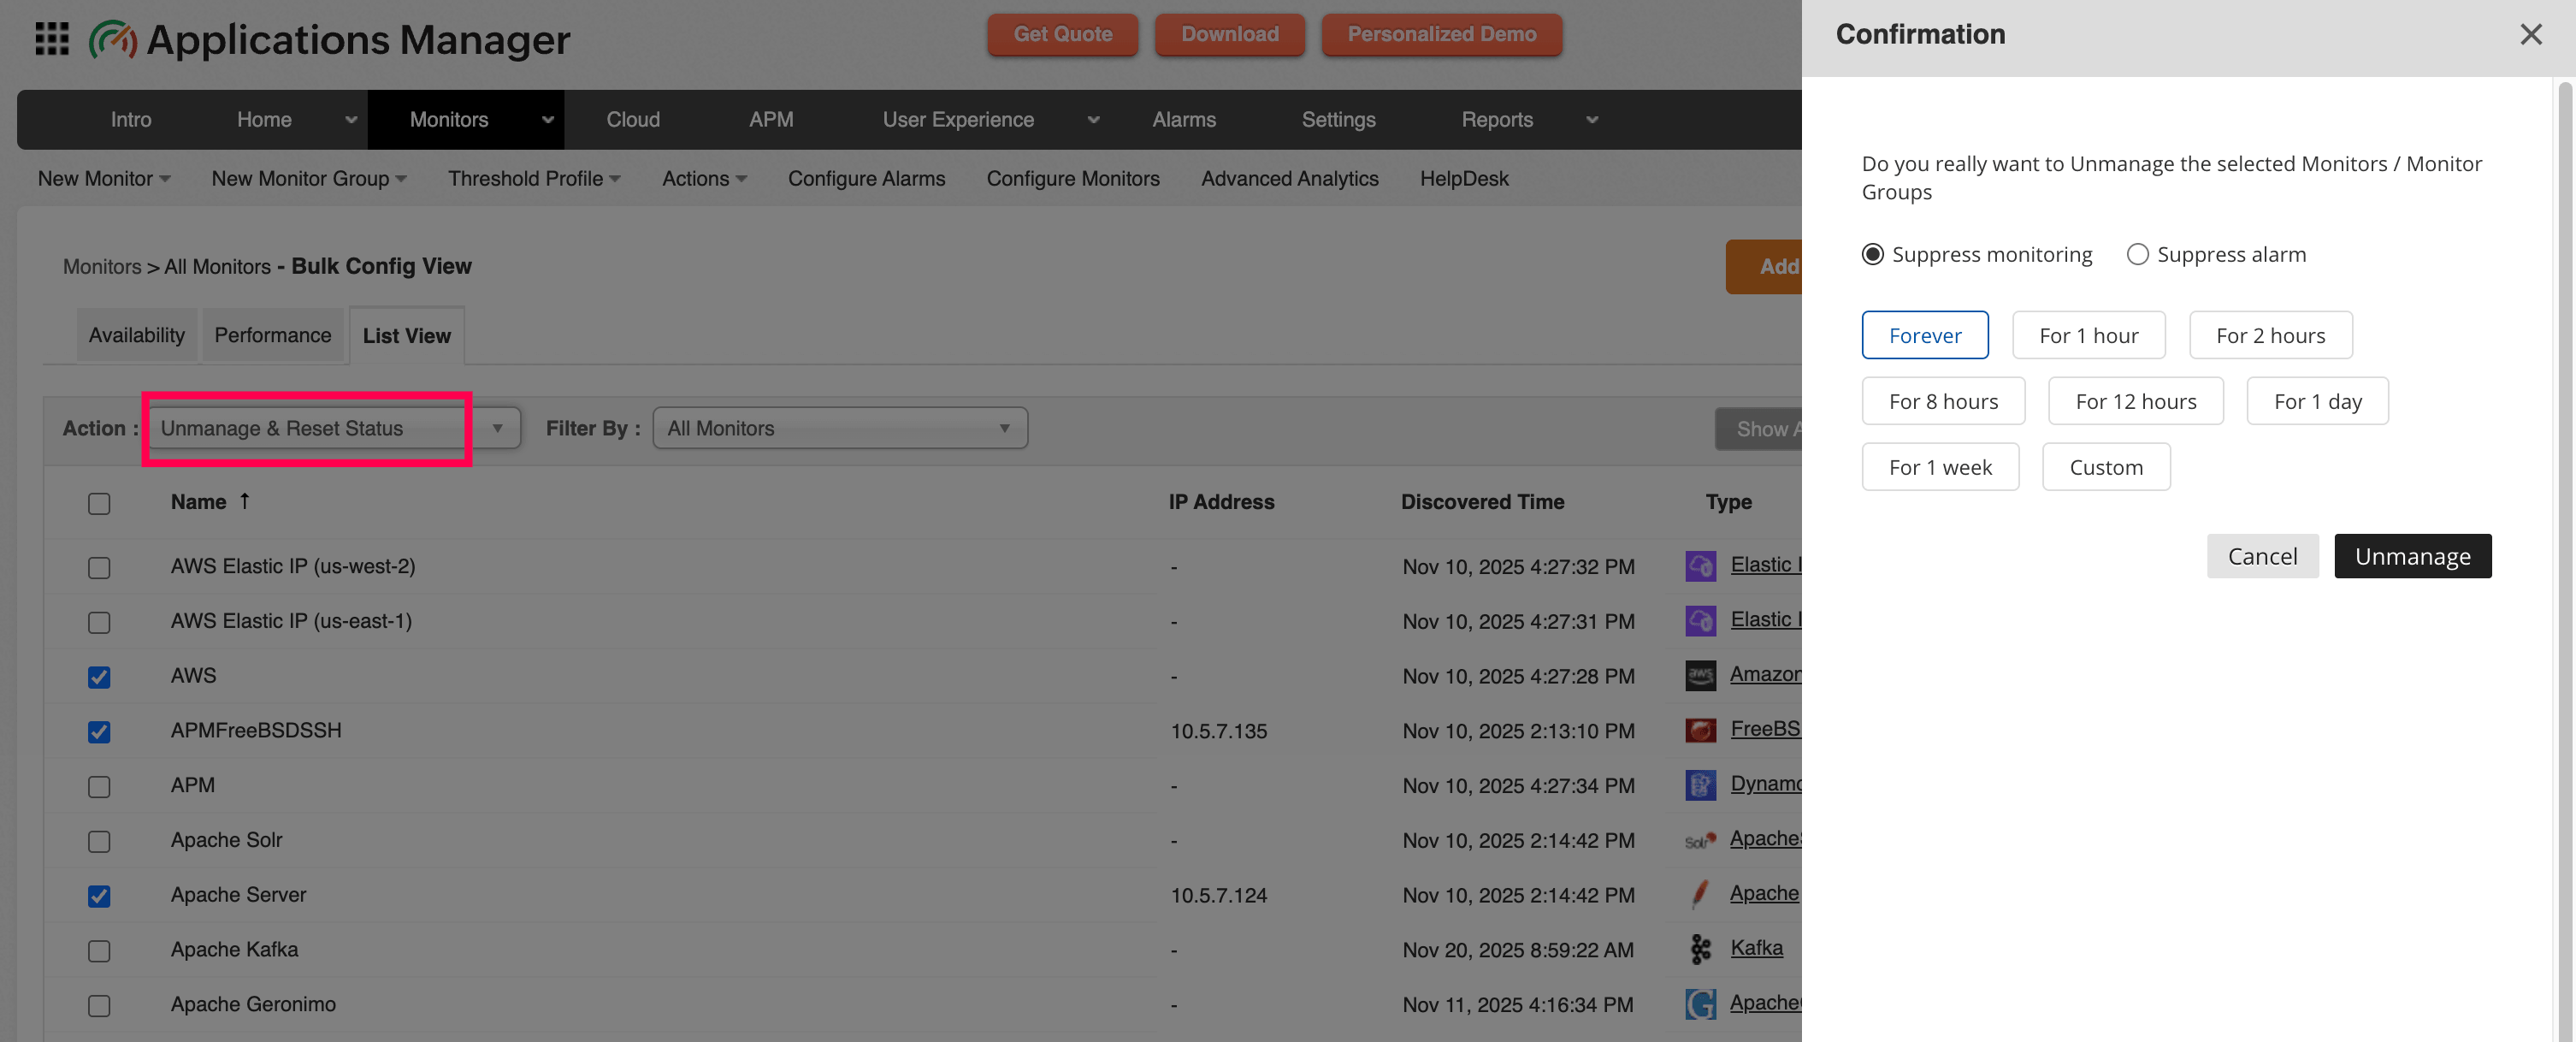The image size is (2576, 1042).
Task: Choose For 1 week duration
Action: pyautogui.click(x=1940, y=467)
